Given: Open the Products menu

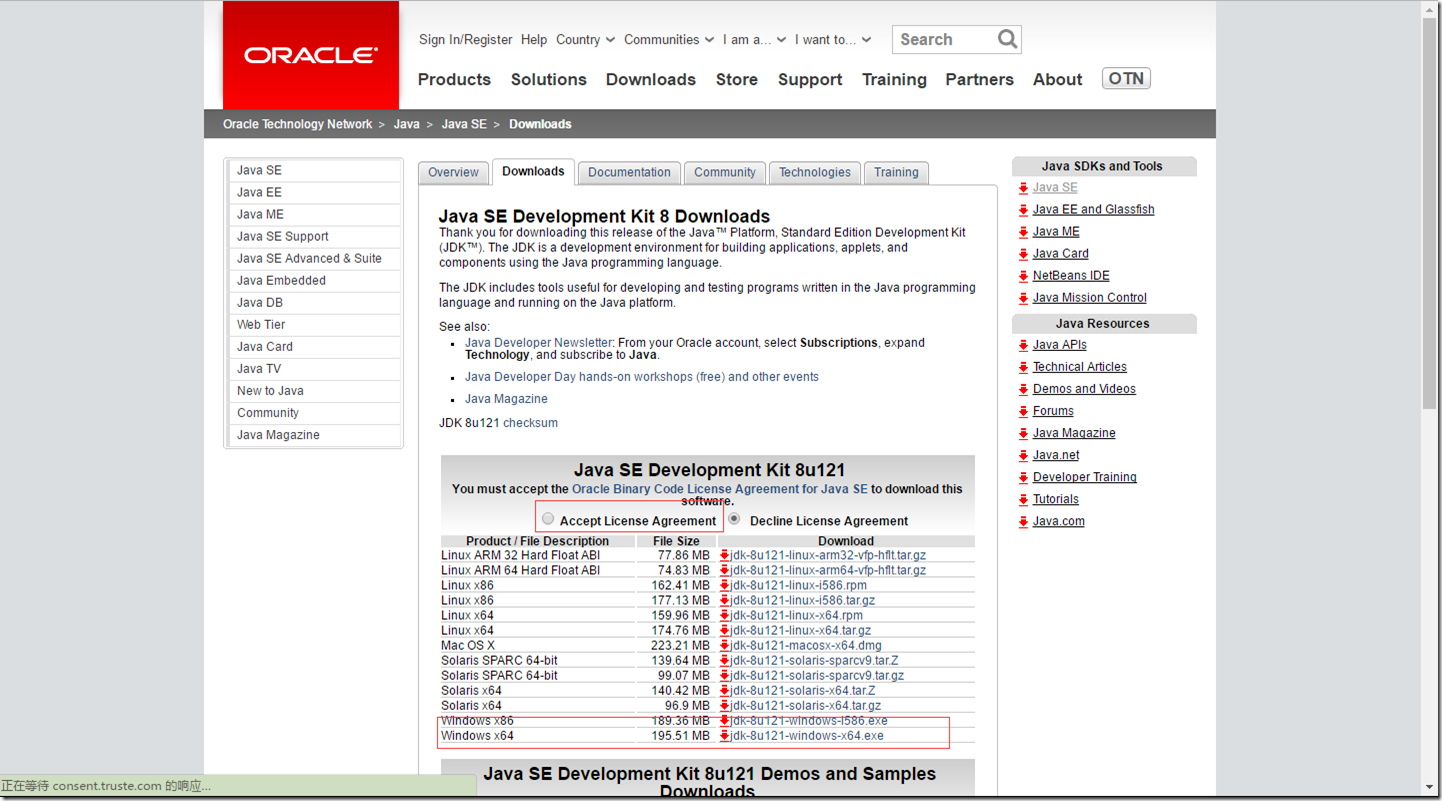Looking at the screenshot, I should [x=454, y=79].
